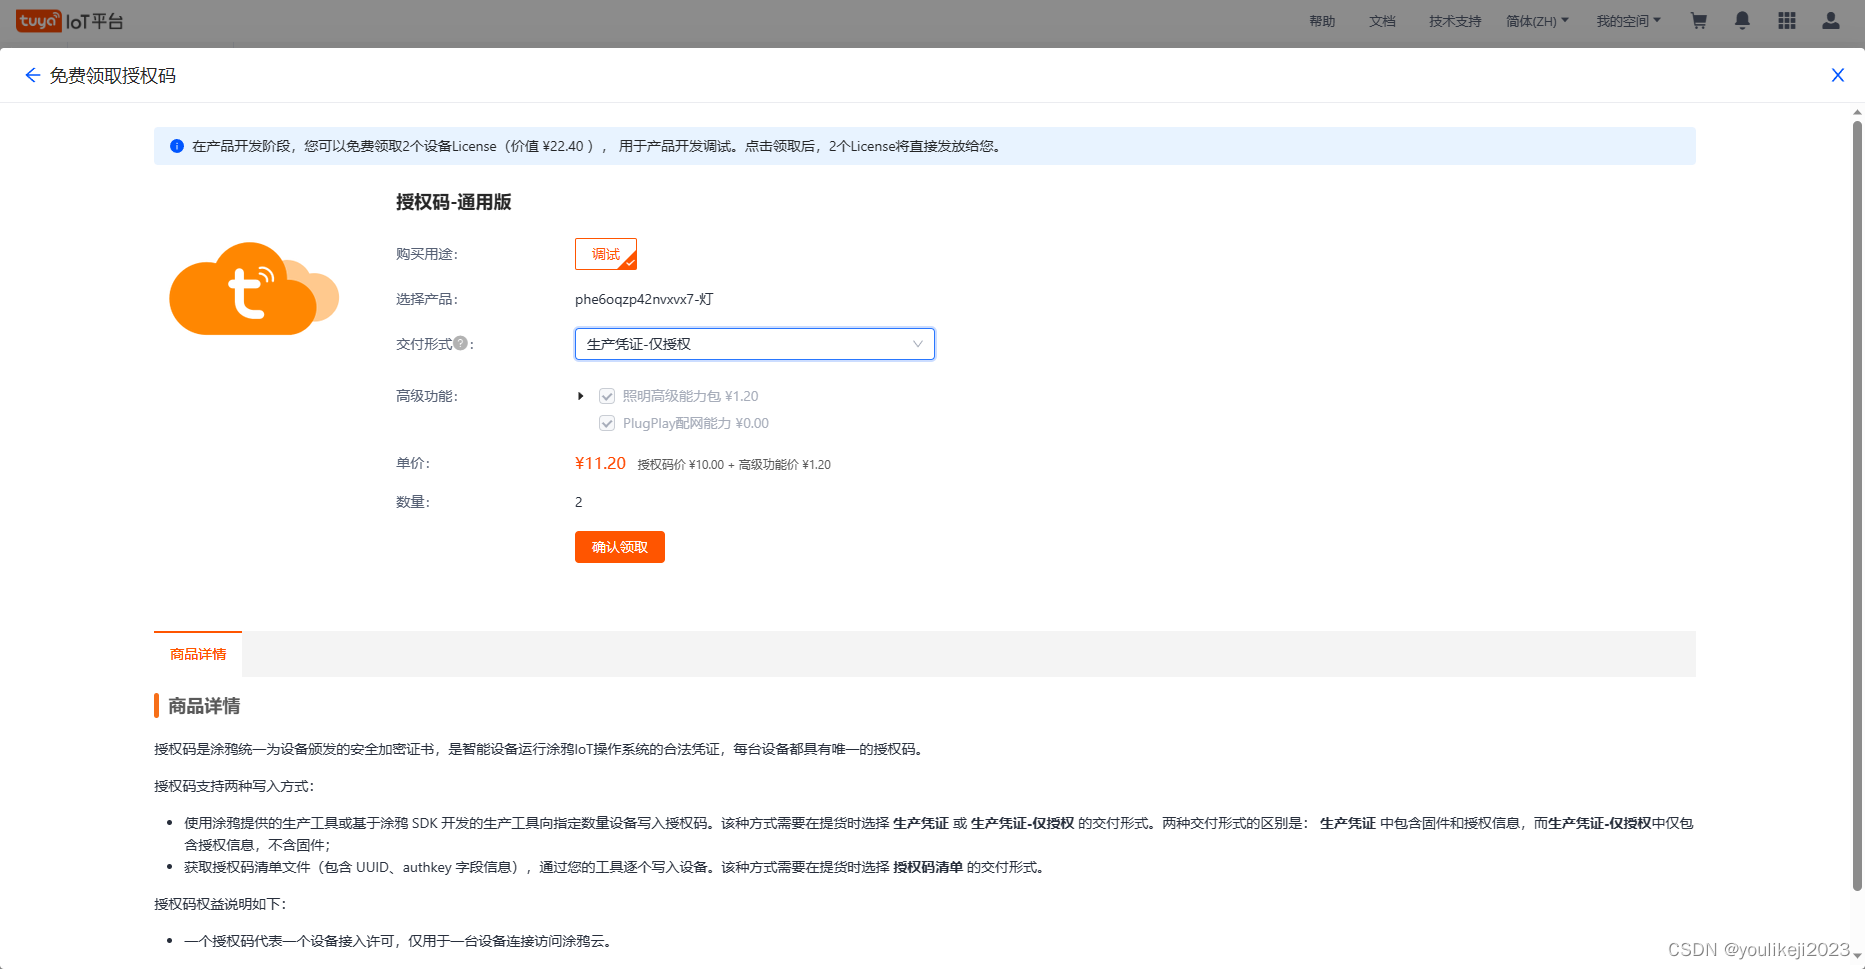The height and width of the screenshot is (969, 1865).
Task: Click the 数量 label
Action: tap(413, 502)
